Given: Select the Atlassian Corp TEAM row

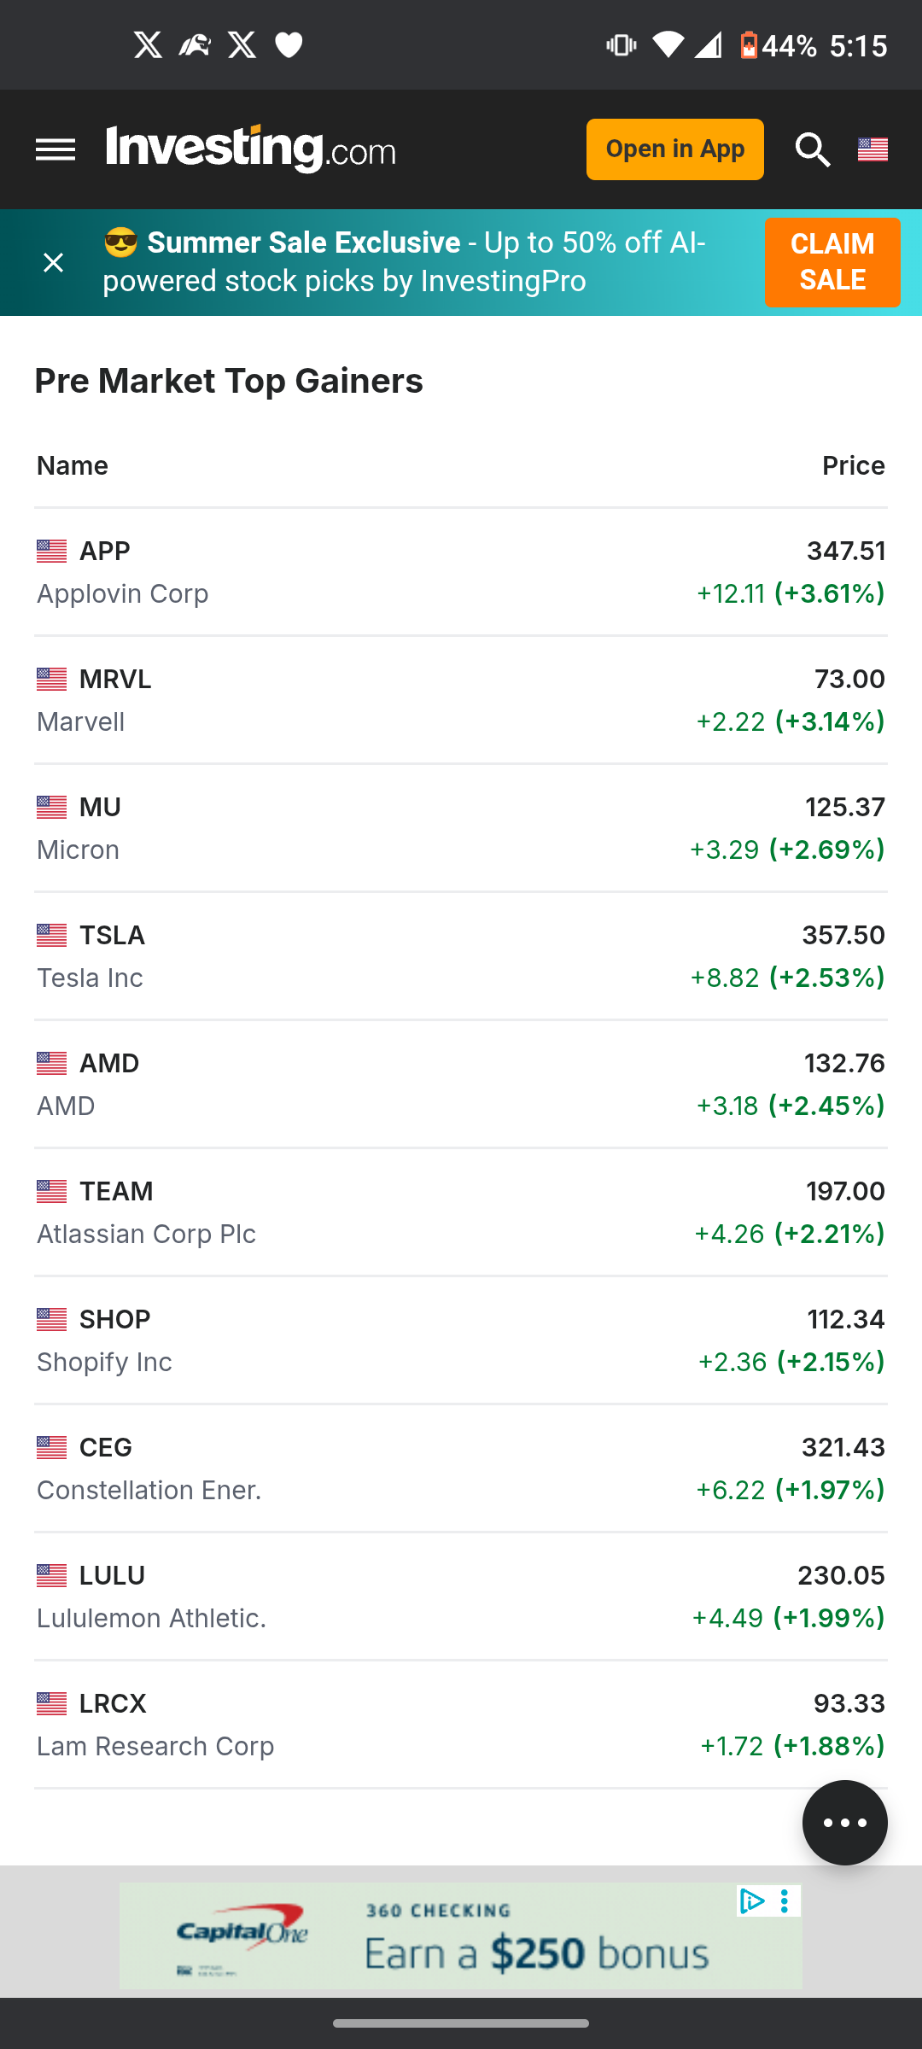Looking at the screenshot, I should [461, 1212].
